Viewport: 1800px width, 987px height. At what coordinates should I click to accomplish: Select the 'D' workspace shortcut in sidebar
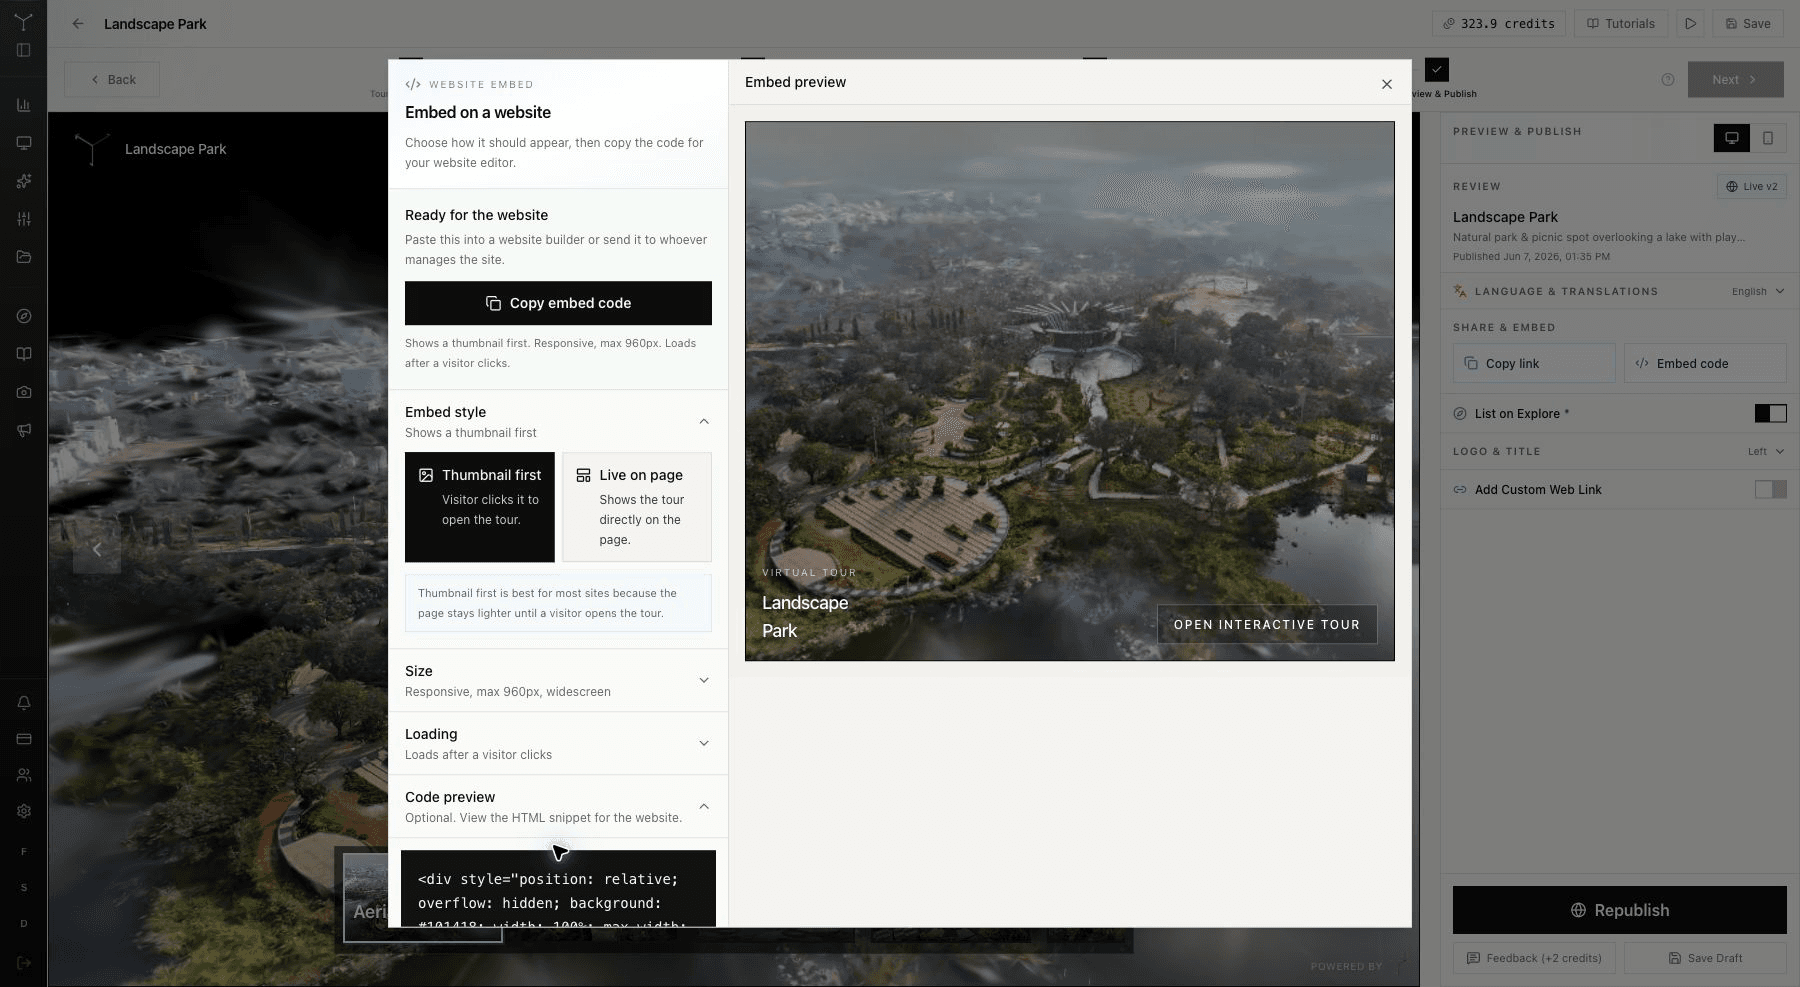23,924
